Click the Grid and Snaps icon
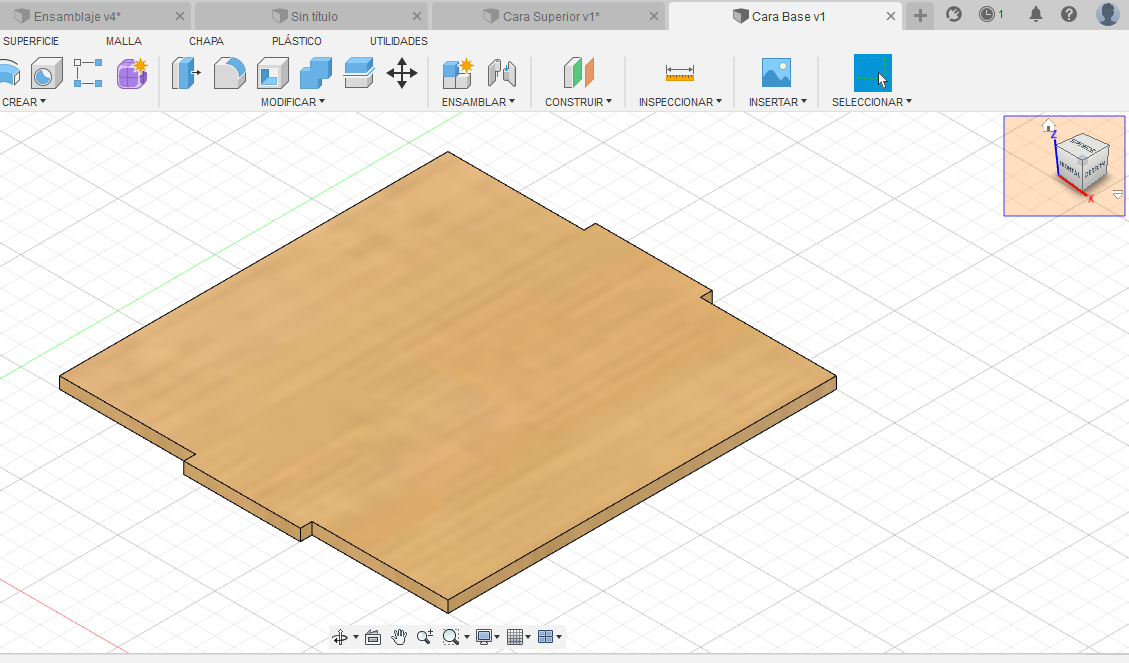 pyautogui.click(x=515, y=637)
